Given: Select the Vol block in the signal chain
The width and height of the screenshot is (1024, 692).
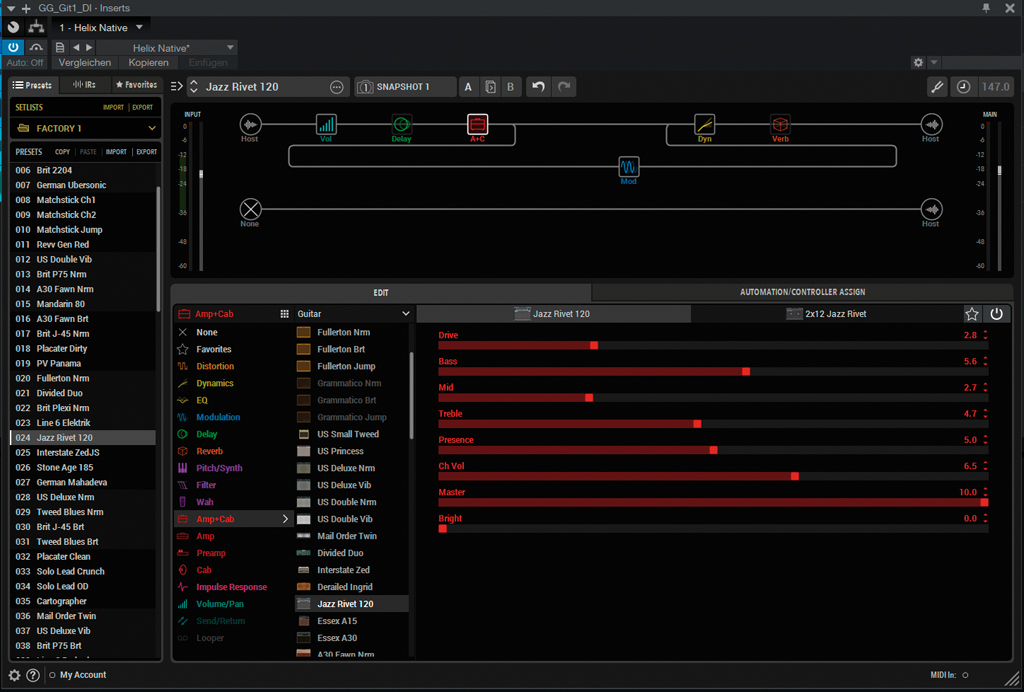Looking at the screenshot, I should tap(326, 124).
